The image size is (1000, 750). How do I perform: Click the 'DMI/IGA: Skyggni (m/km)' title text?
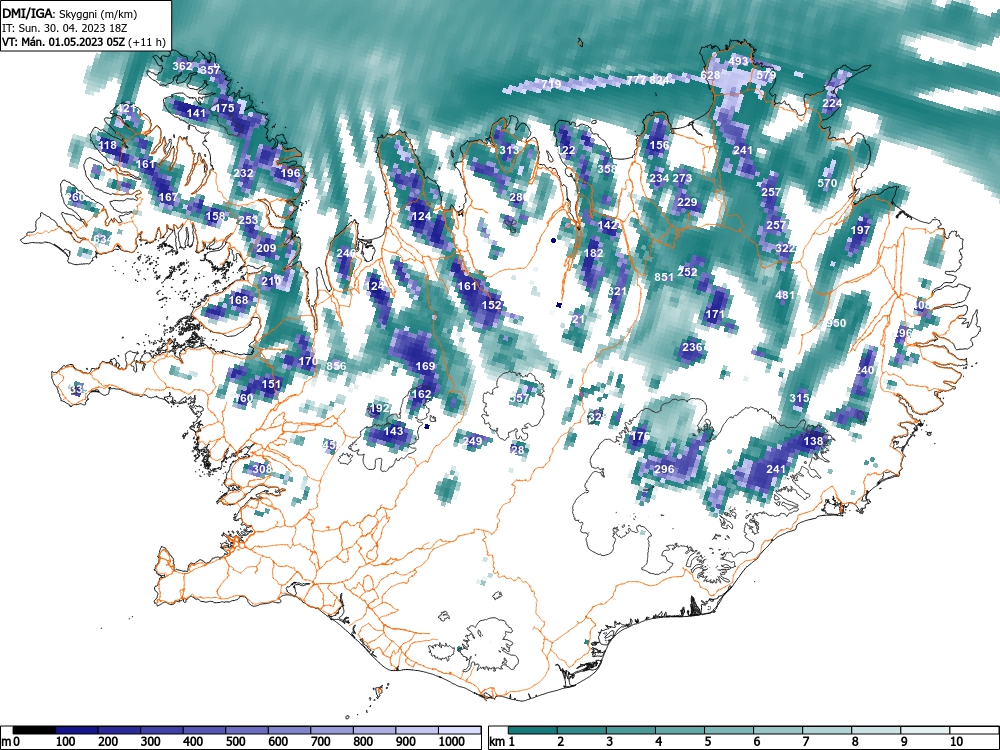pos(70,14)
